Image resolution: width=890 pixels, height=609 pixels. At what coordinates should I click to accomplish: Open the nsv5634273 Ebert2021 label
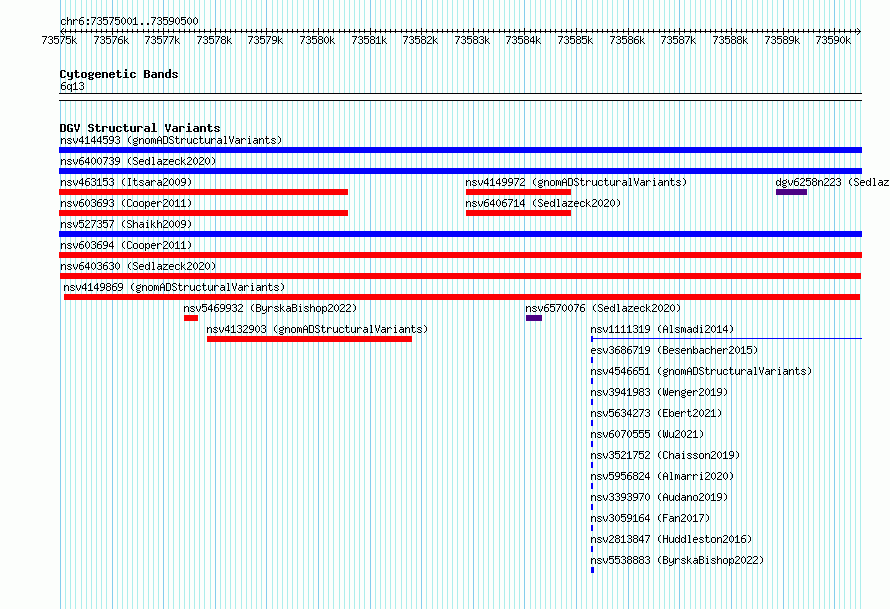656,413
